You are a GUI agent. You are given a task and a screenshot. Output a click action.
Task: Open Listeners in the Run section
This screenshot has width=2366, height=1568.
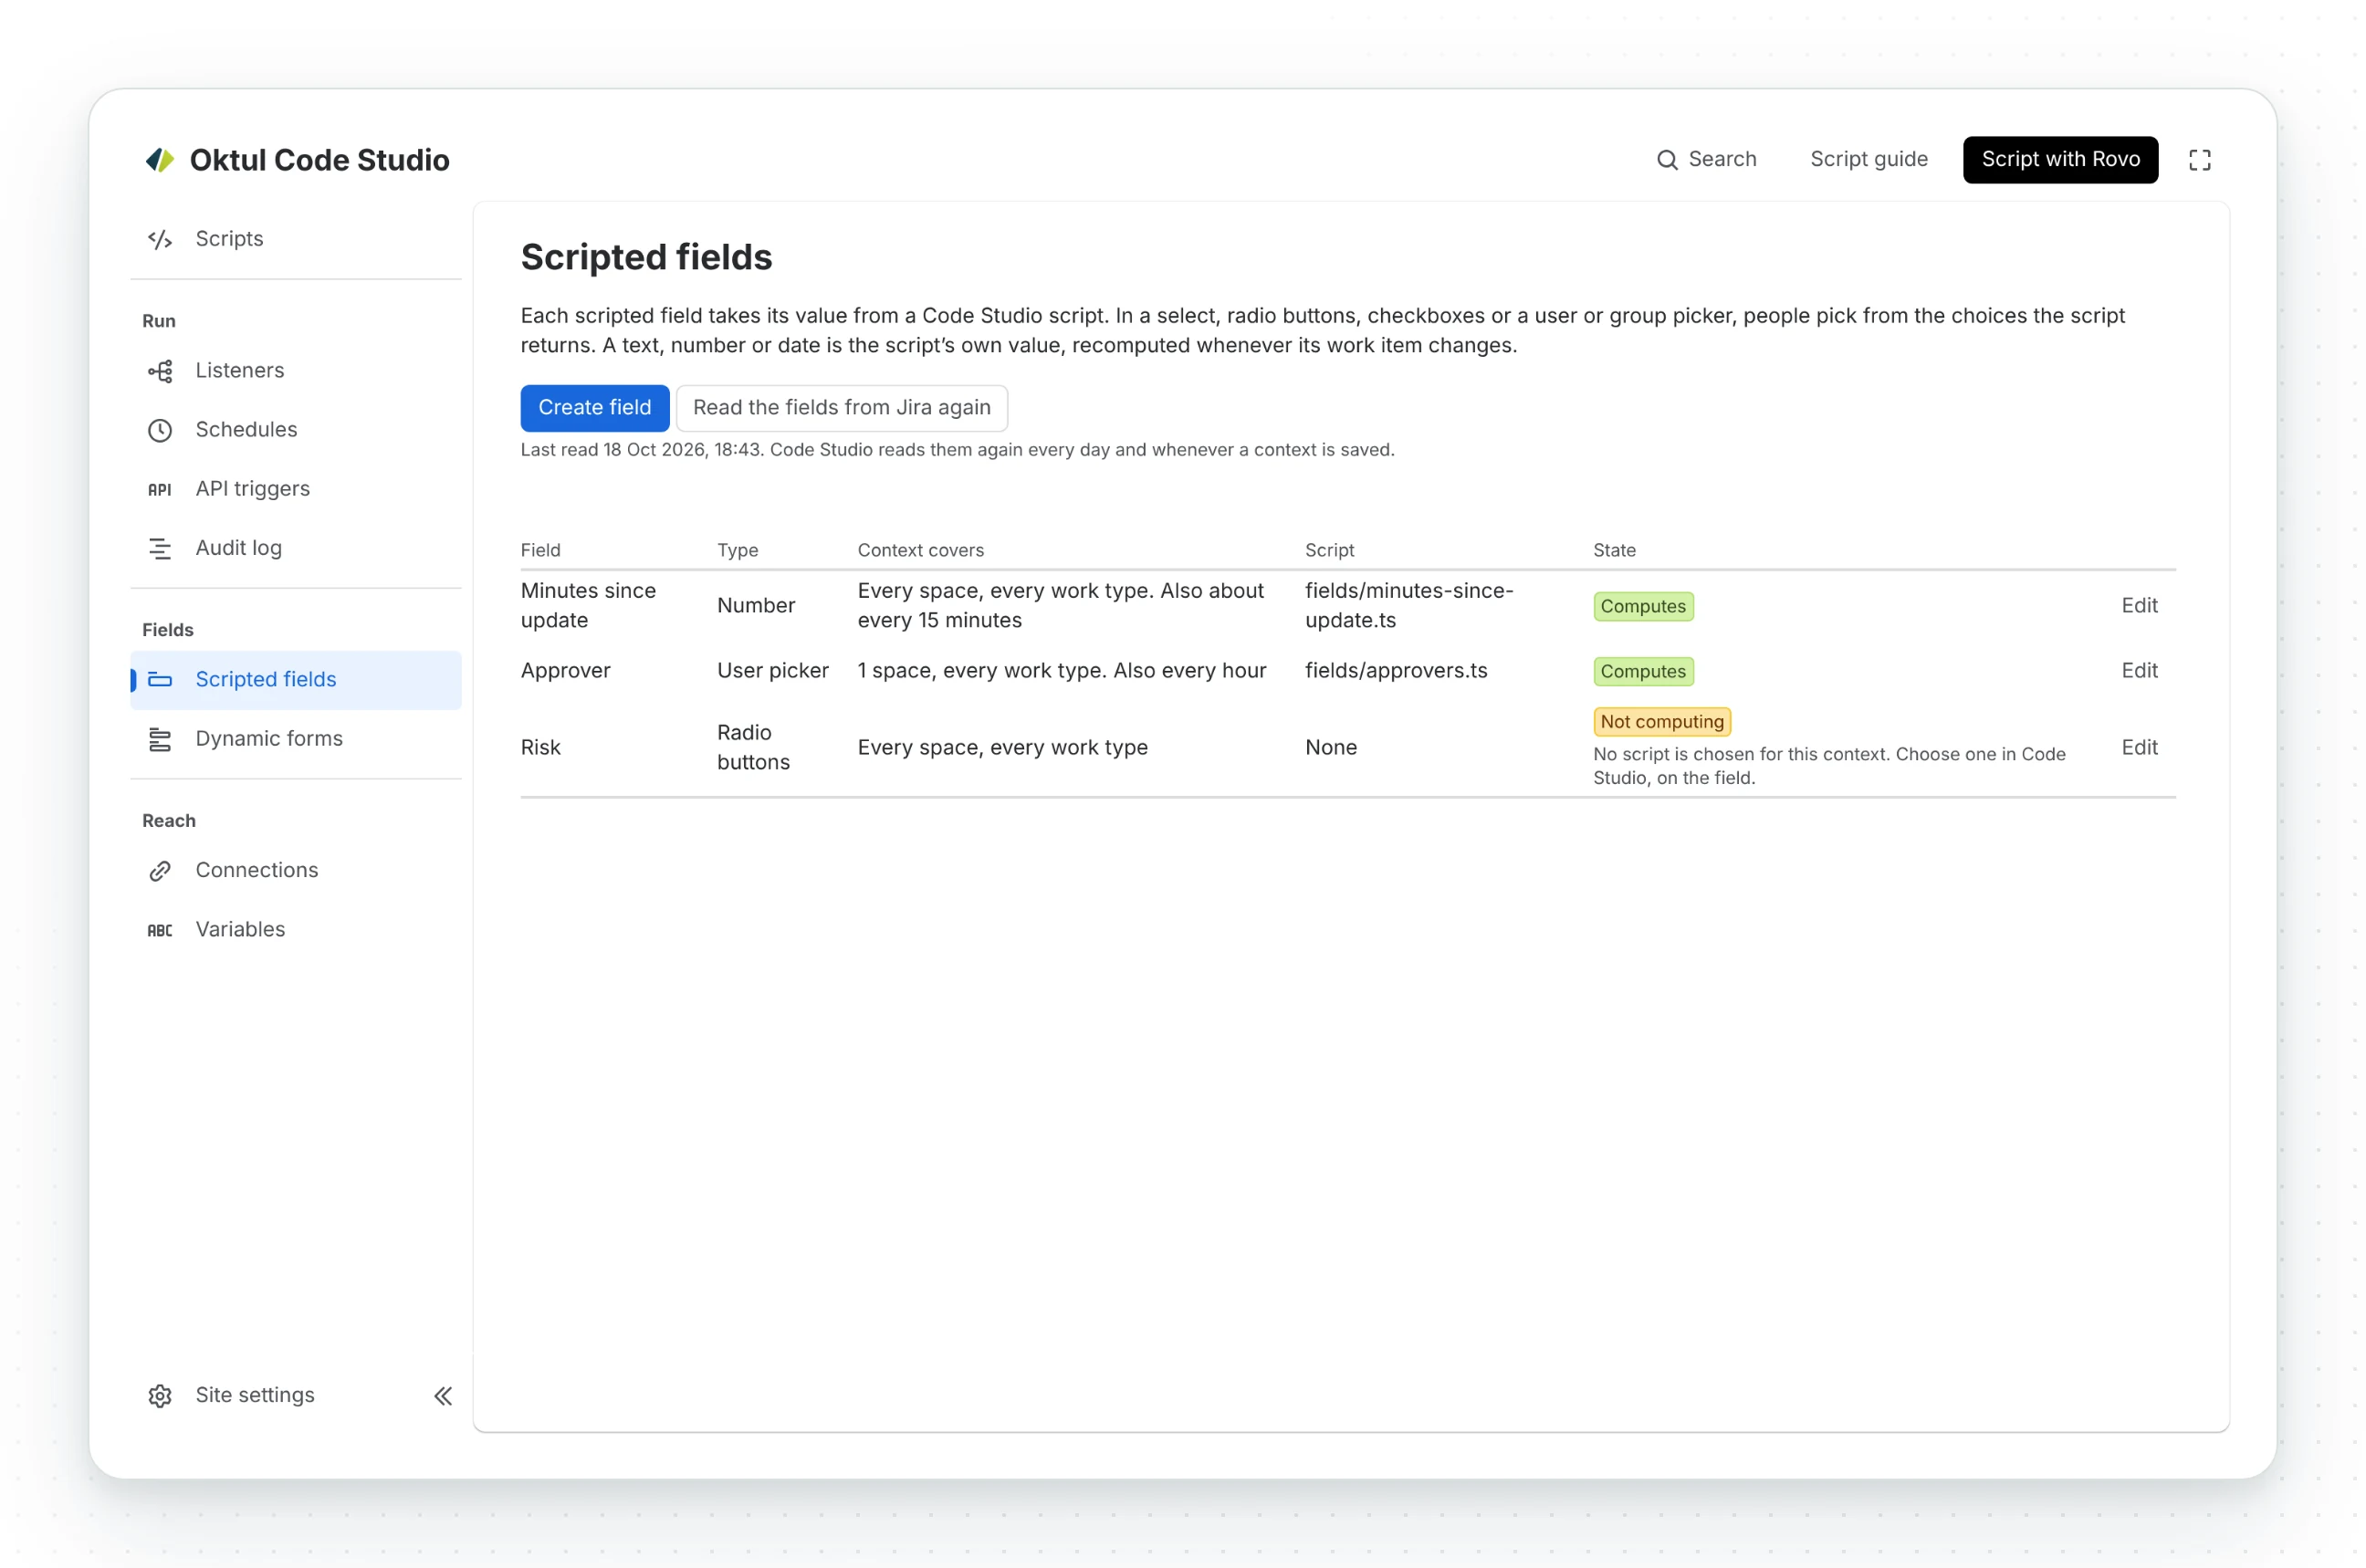point(296,371)
